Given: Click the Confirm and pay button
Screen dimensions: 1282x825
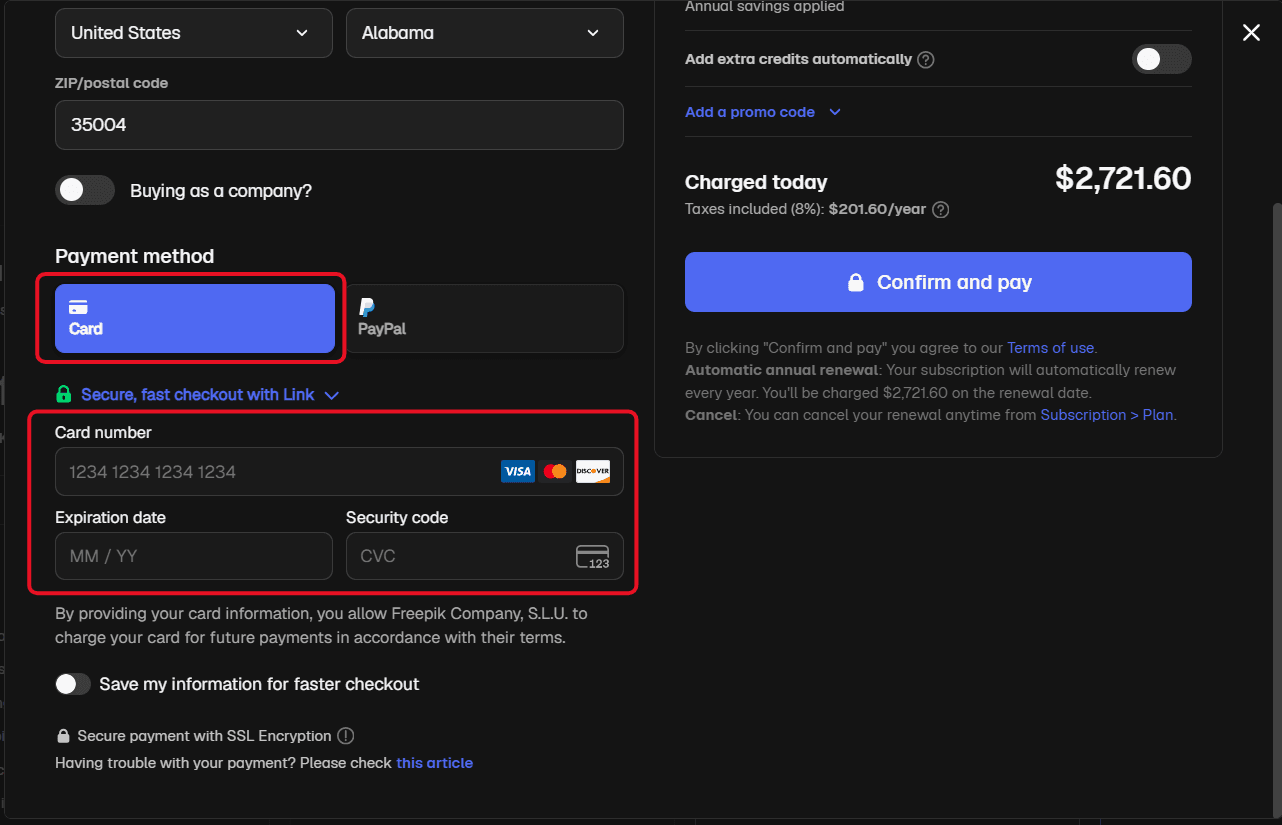Looking at the screenshot, I should point(938,282).
